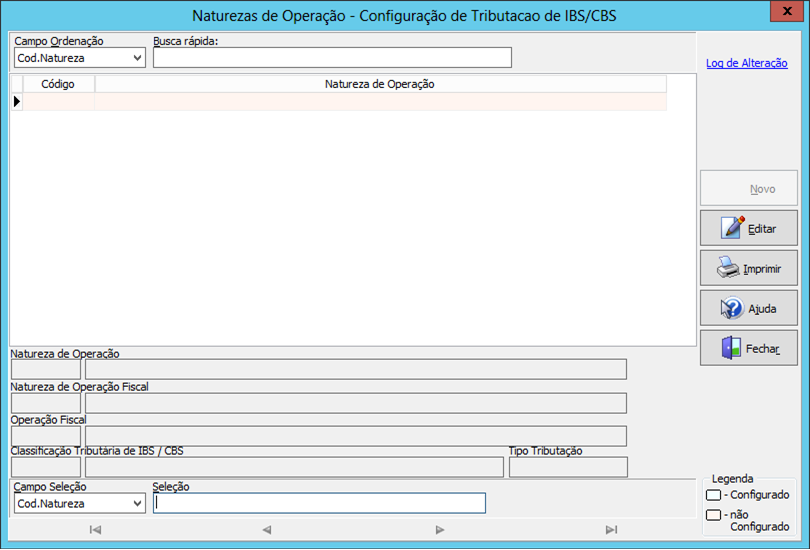
Task: Go to next record navigation arrow
Action: (440, 530)
